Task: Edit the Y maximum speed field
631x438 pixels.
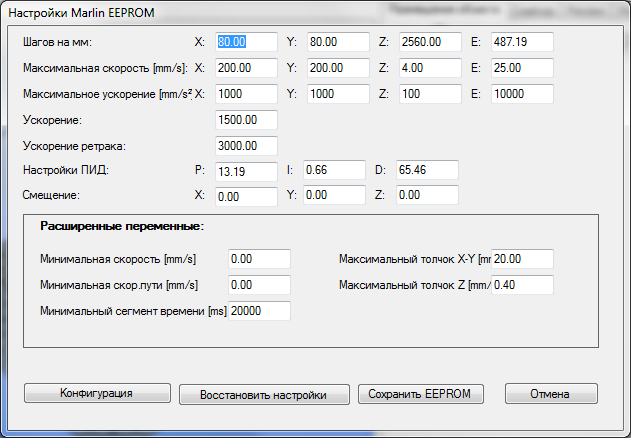Action: tap(336, 69)
